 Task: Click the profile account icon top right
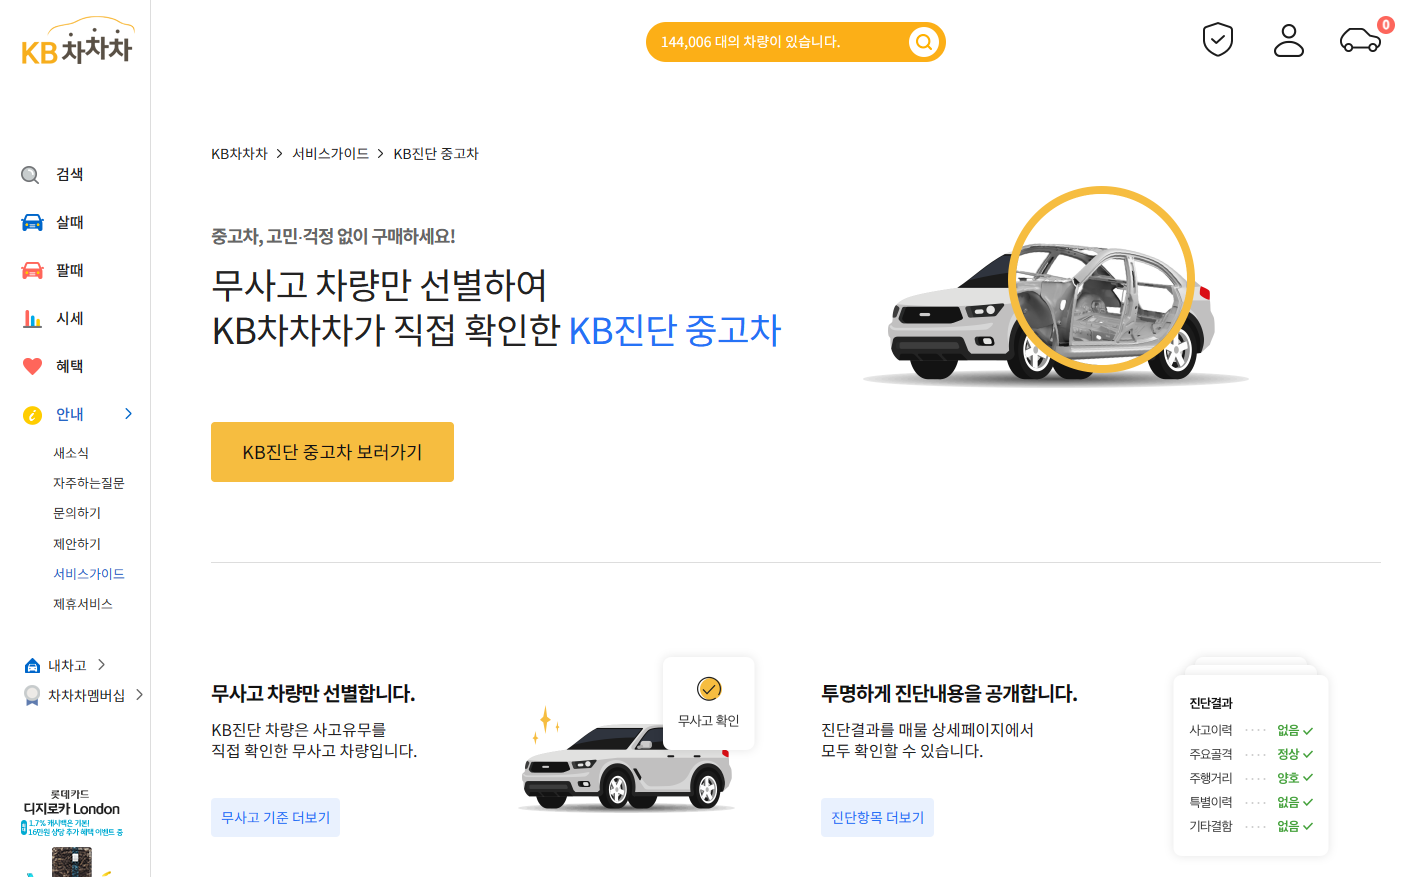(x=1288, y=40)
